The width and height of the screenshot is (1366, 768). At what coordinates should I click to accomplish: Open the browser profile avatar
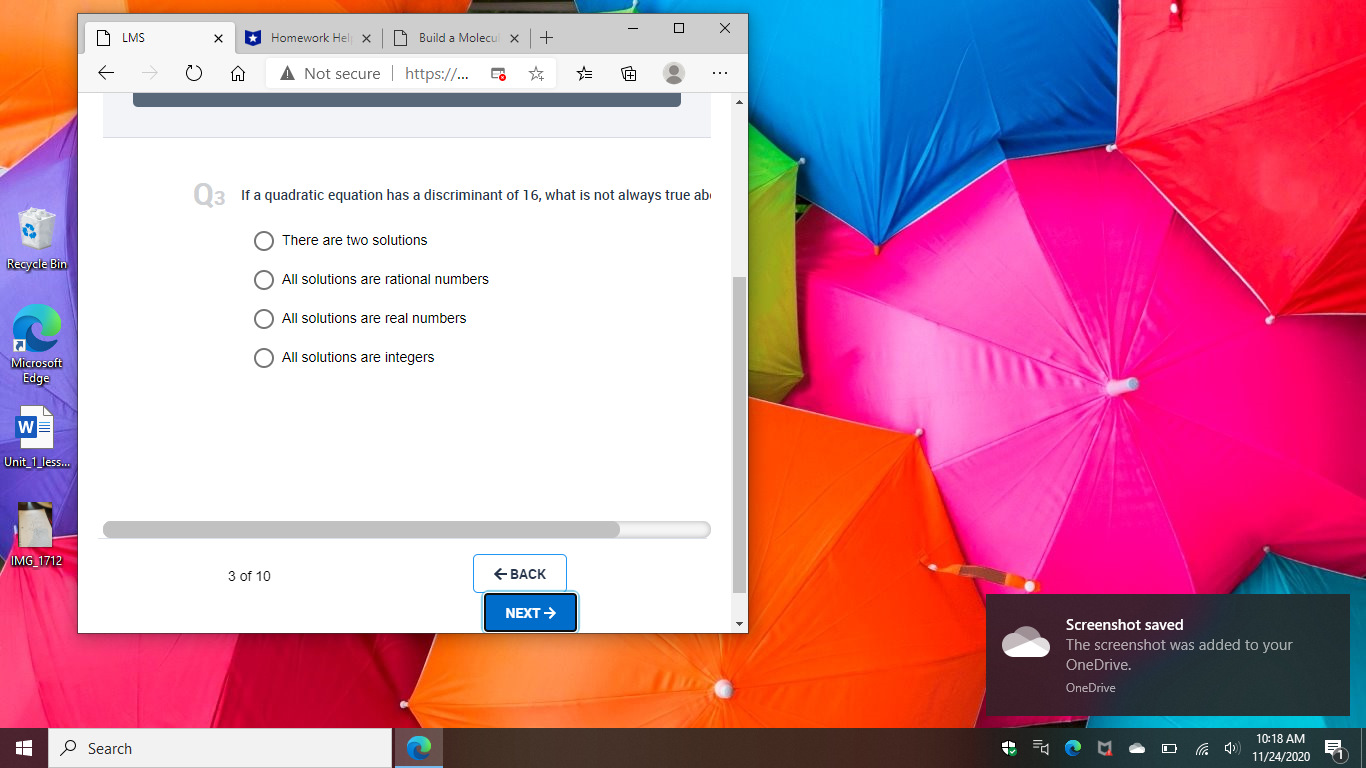(674, 73)
